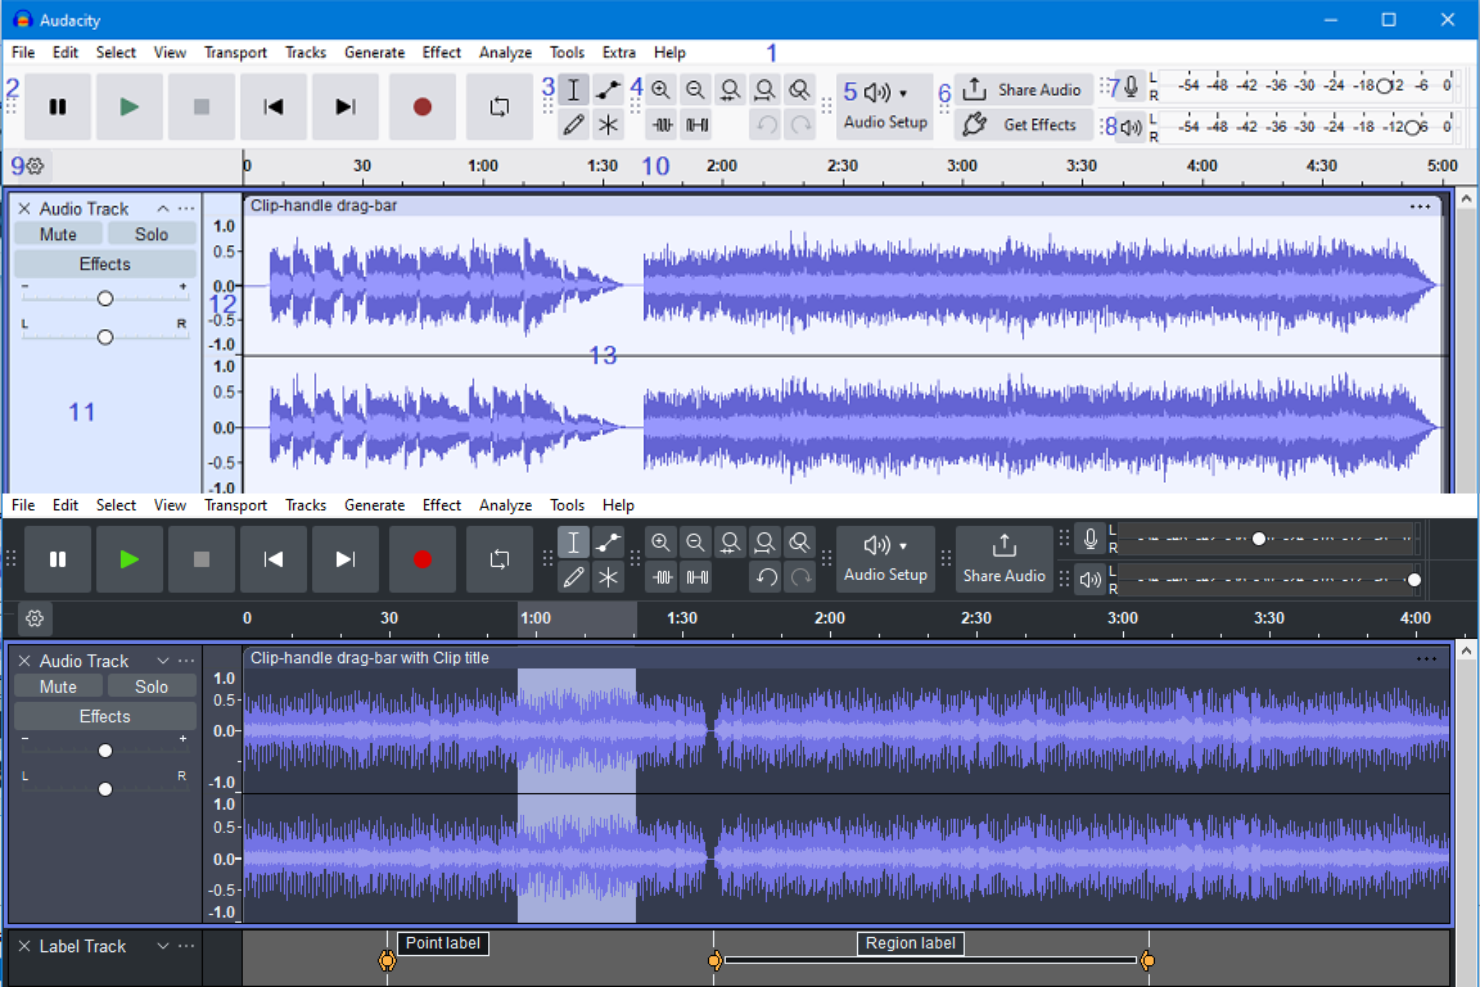Screen dimensions: 1480x987
Task: Click Skip to Start in dark-theme toolbar
Action: point(273,560)
